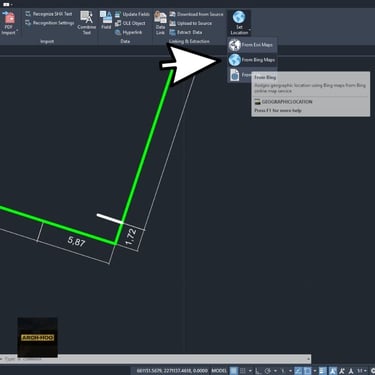Toggle Isometric drafting in the status bar
Viewport: 375px width, 375px height.
point(283,371)
